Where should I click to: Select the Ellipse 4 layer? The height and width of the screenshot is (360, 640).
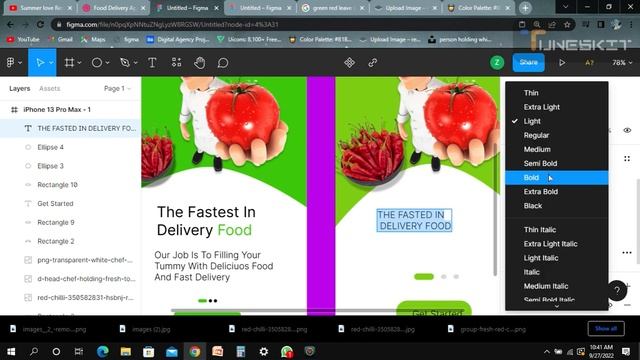click(71, 147)
